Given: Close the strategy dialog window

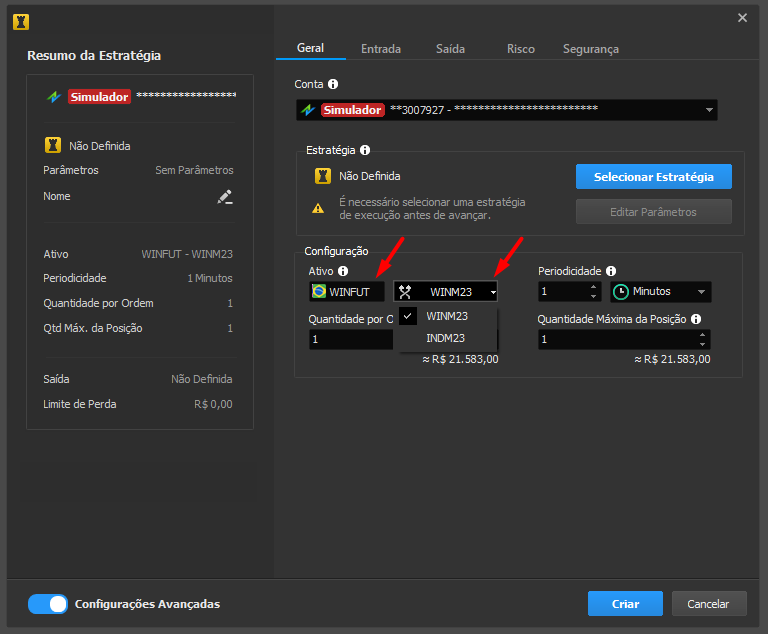Looking at the screenshot, I should 743,18.
